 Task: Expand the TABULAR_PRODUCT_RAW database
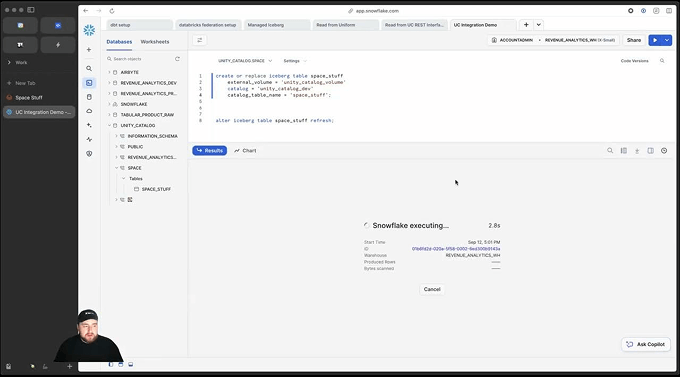point(109,115)
